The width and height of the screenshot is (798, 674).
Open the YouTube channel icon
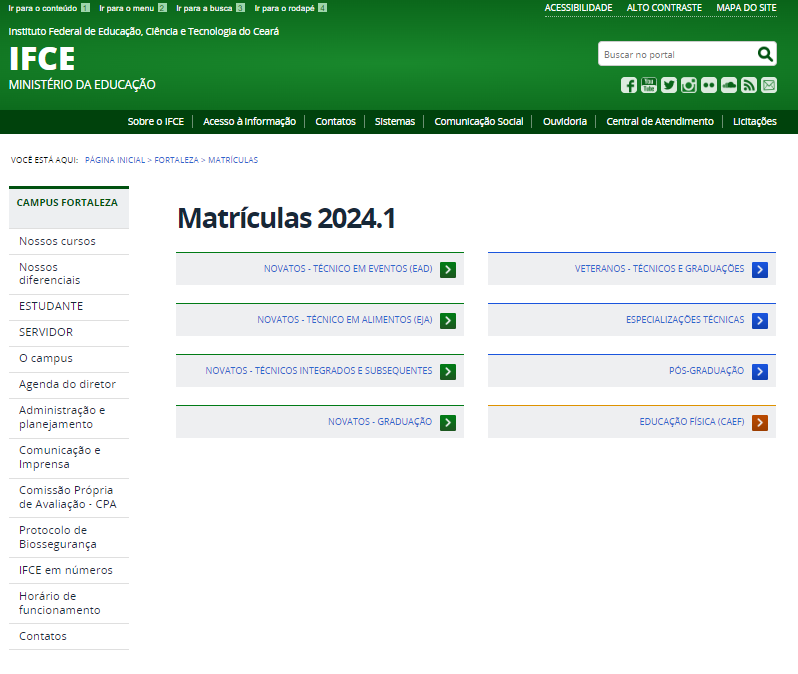pos(648,85)
